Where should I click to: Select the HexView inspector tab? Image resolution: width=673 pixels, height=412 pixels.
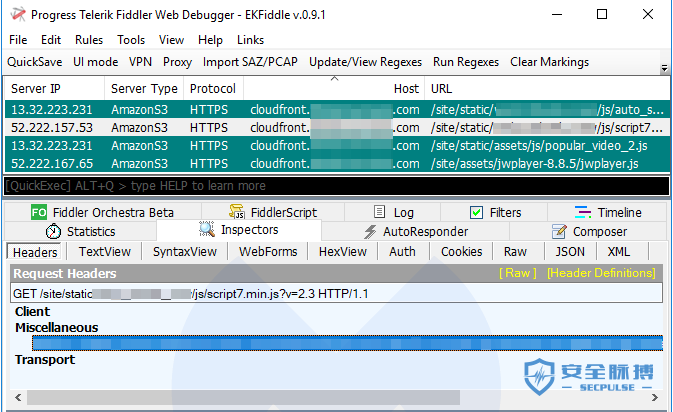click(x=343, y=251)
